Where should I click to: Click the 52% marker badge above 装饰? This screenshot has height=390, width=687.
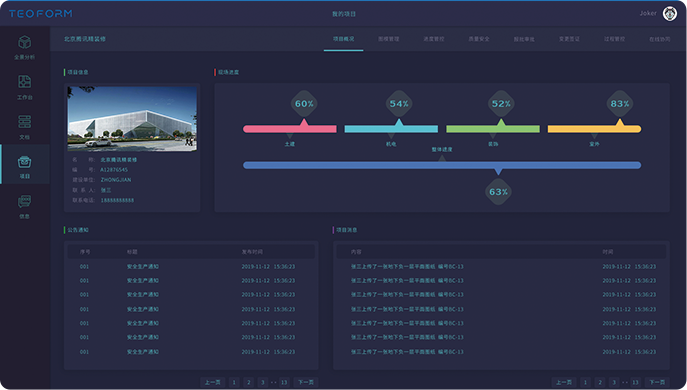click(501, 104)
